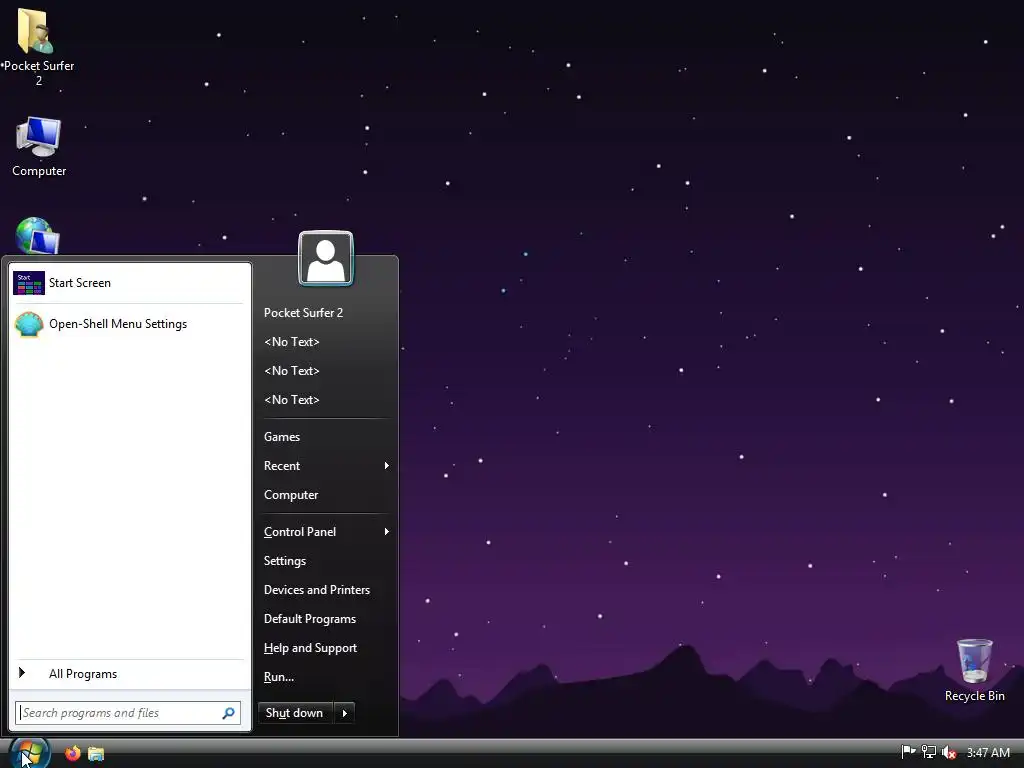The height and width of the screenshot is (768, 1024).
Task: Click the network tray icon
Action: pyautogui.click(x=928, y=752)
